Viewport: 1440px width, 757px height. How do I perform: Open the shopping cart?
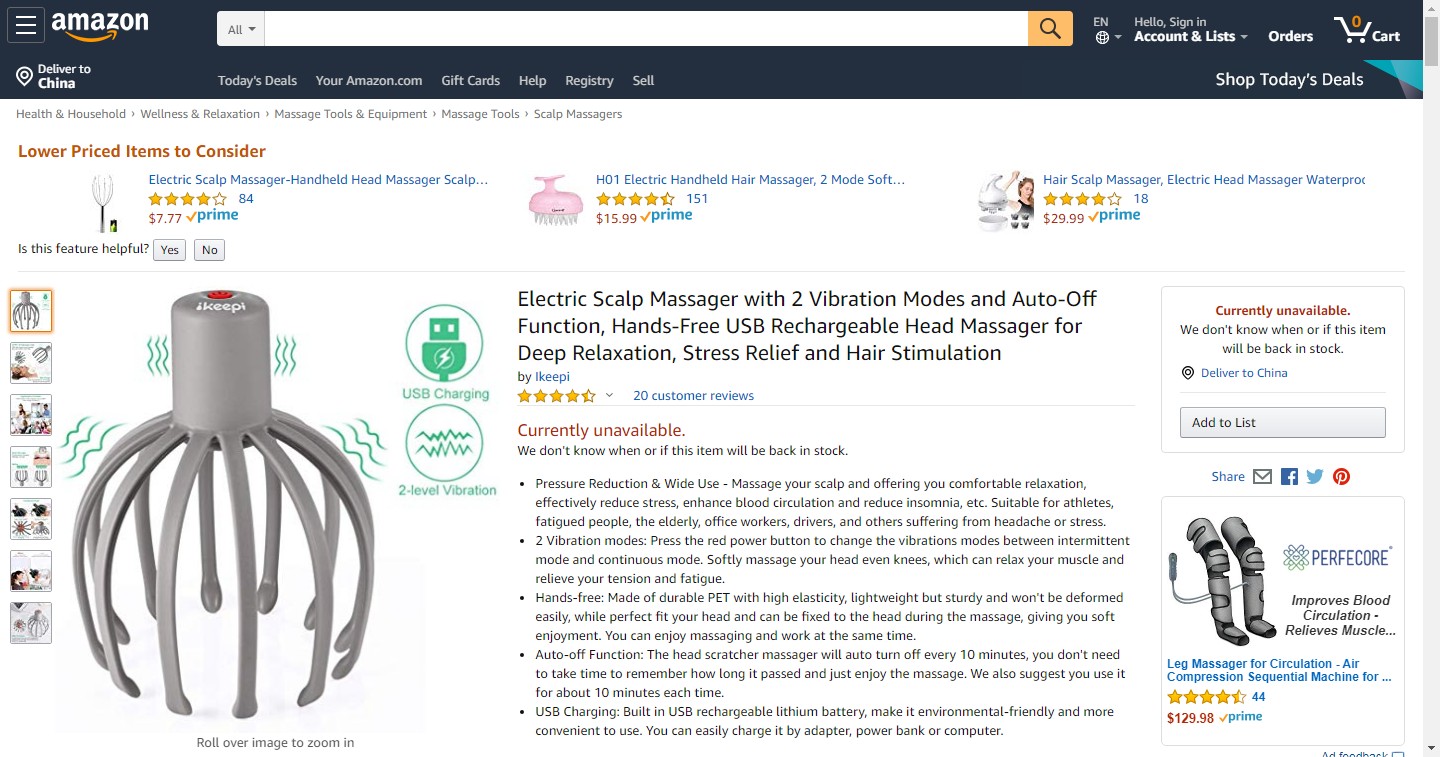[x=1367, y=30]
